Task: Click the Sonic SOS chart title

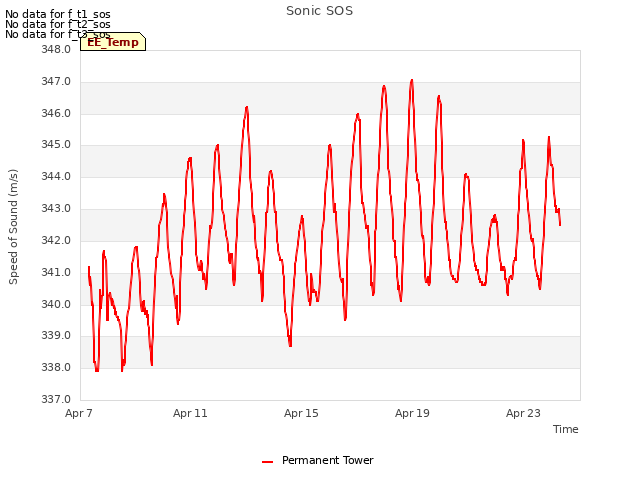Action: (x=319, y=11)
